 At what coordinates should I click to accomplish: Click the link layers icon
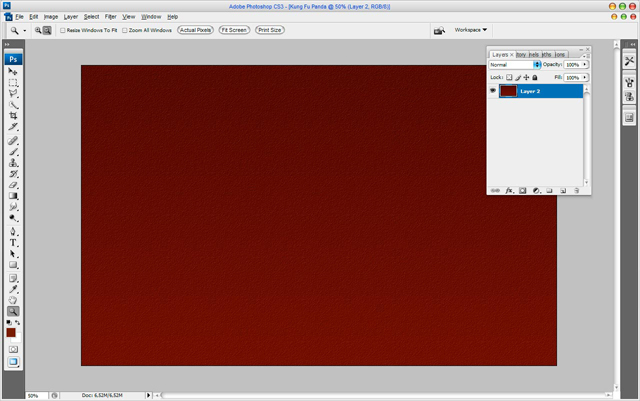pyautogui.click(x=495, y=191)
